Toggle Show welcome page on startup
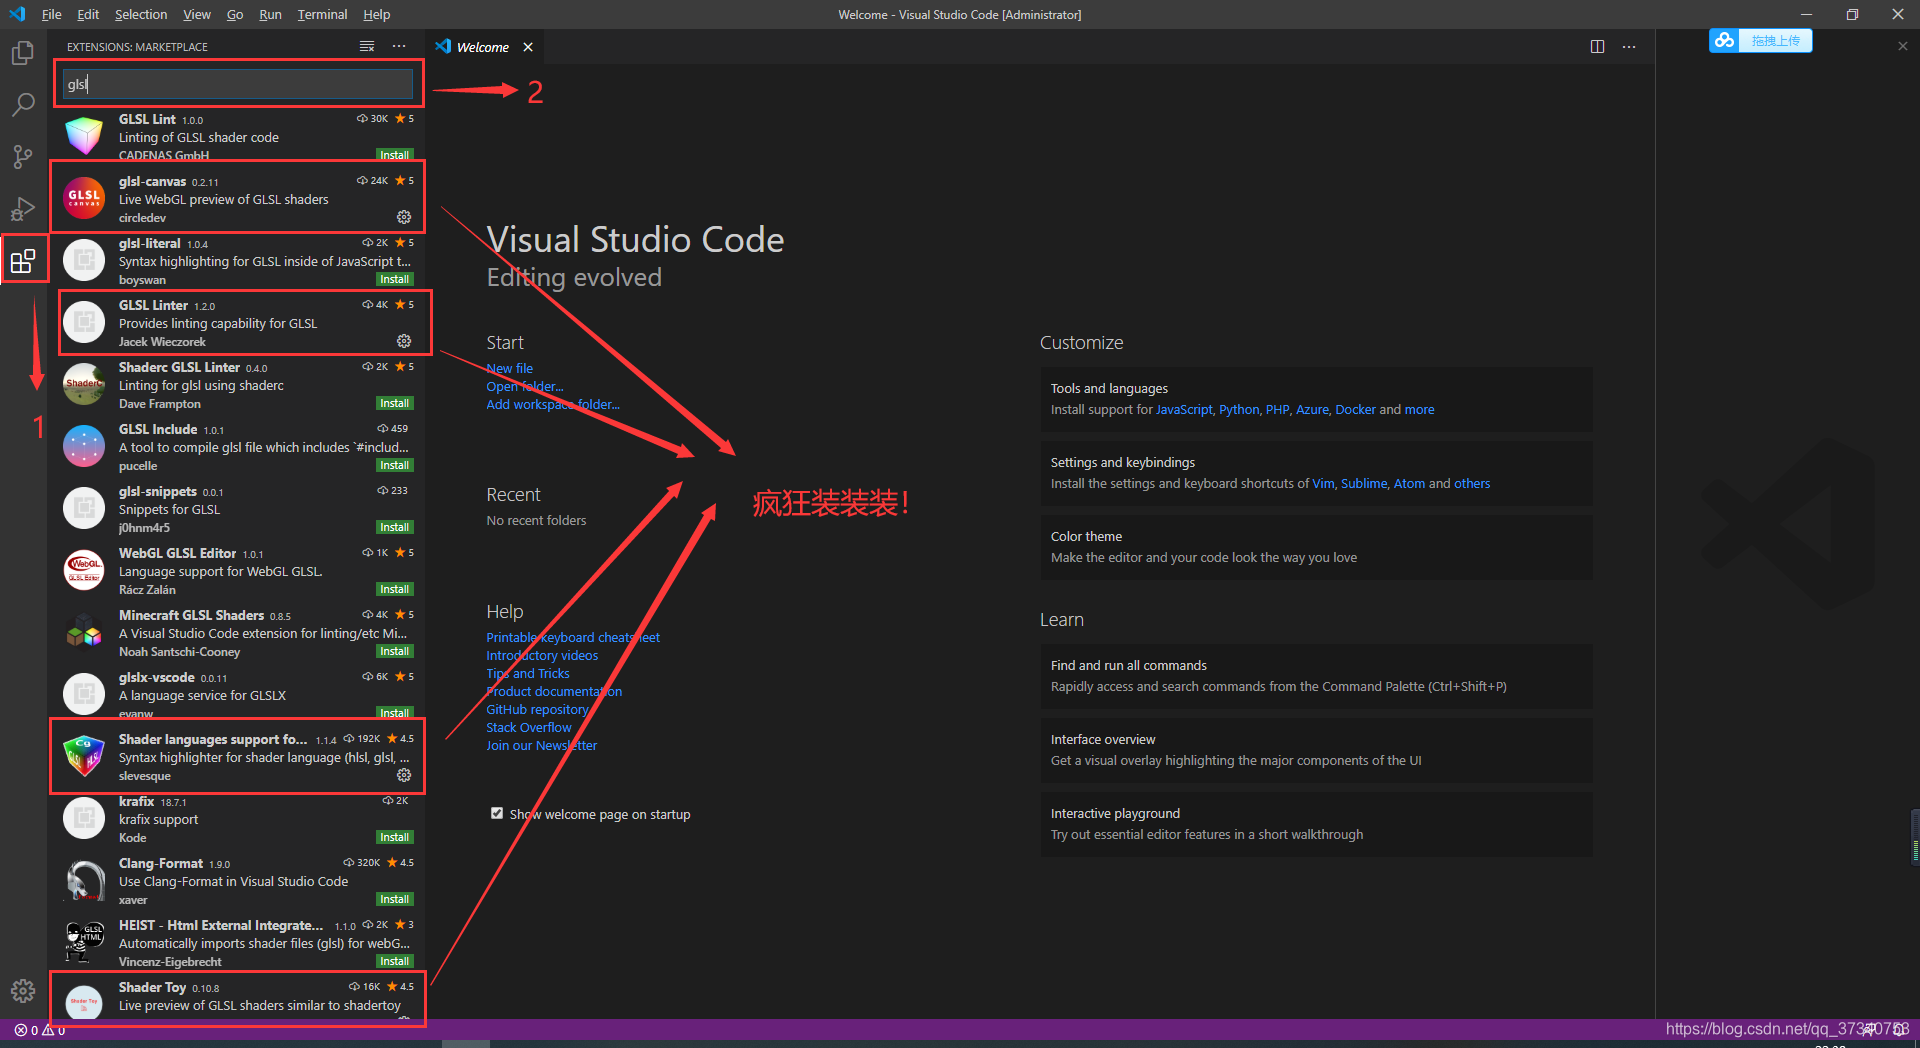 pos(497,813)
